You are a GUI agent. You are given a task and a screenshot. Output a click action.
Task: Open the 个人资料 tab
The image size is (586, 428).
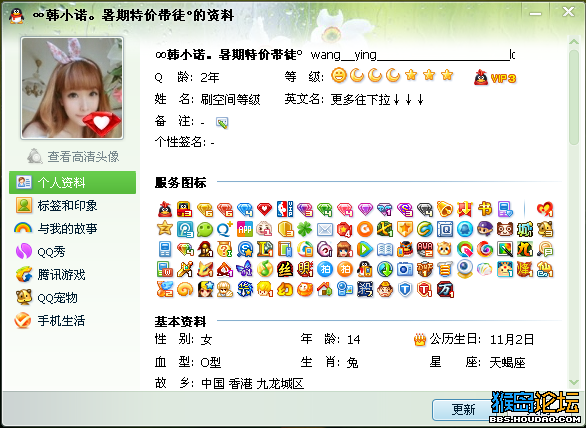(x=73, y=182)
